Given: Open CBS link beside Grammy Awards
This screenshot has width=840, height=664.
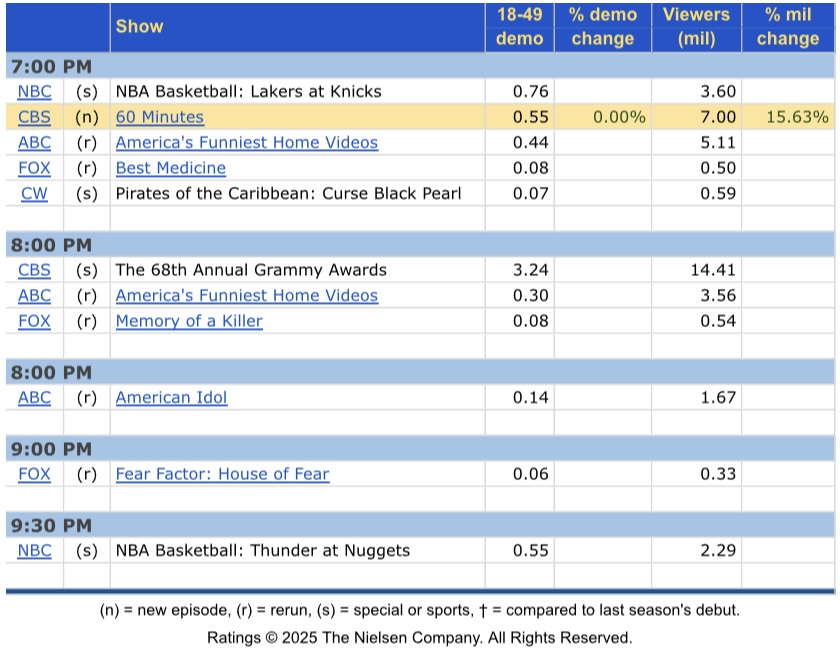Looking at the screenshot, I should [x=34, y=270].
